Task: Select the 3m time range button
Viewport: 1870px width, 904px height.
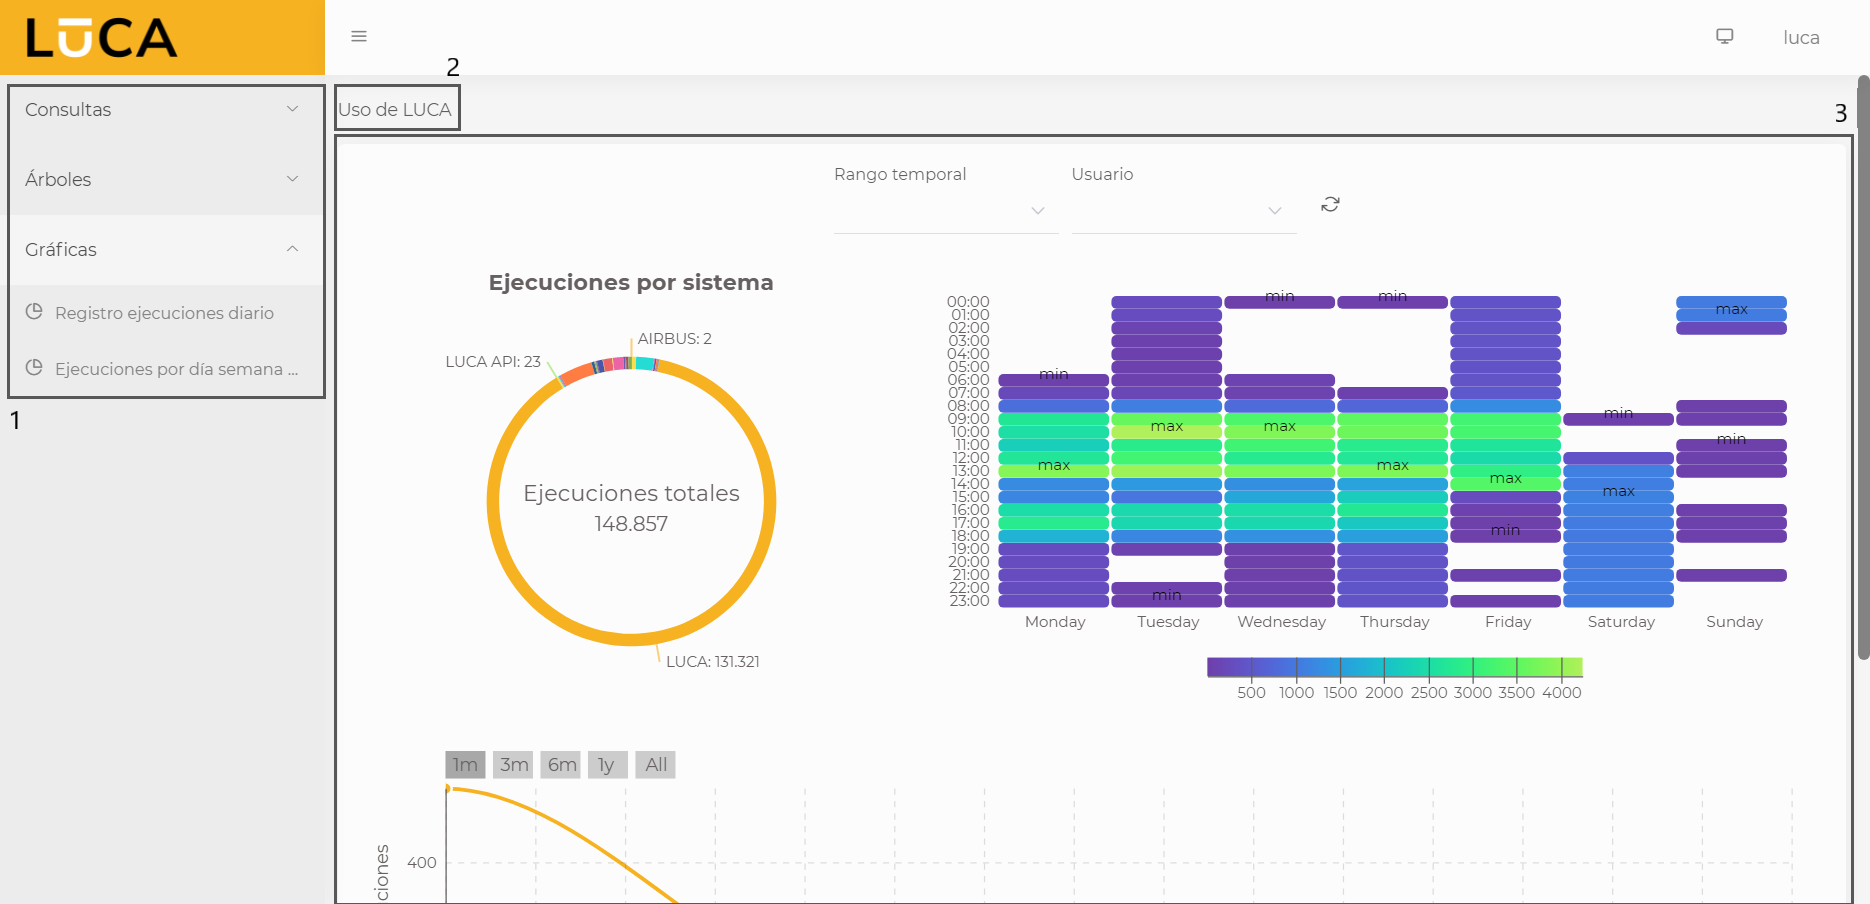Action: 514,765
